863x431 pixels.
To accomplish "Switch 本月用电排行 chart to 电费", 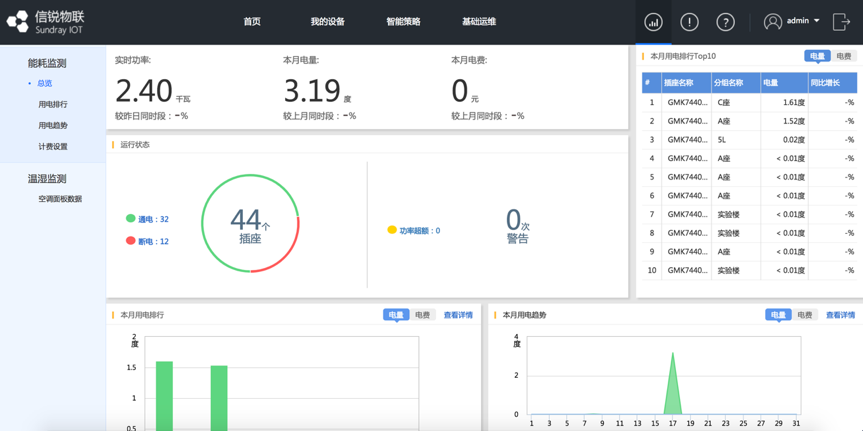I will 423,315.
